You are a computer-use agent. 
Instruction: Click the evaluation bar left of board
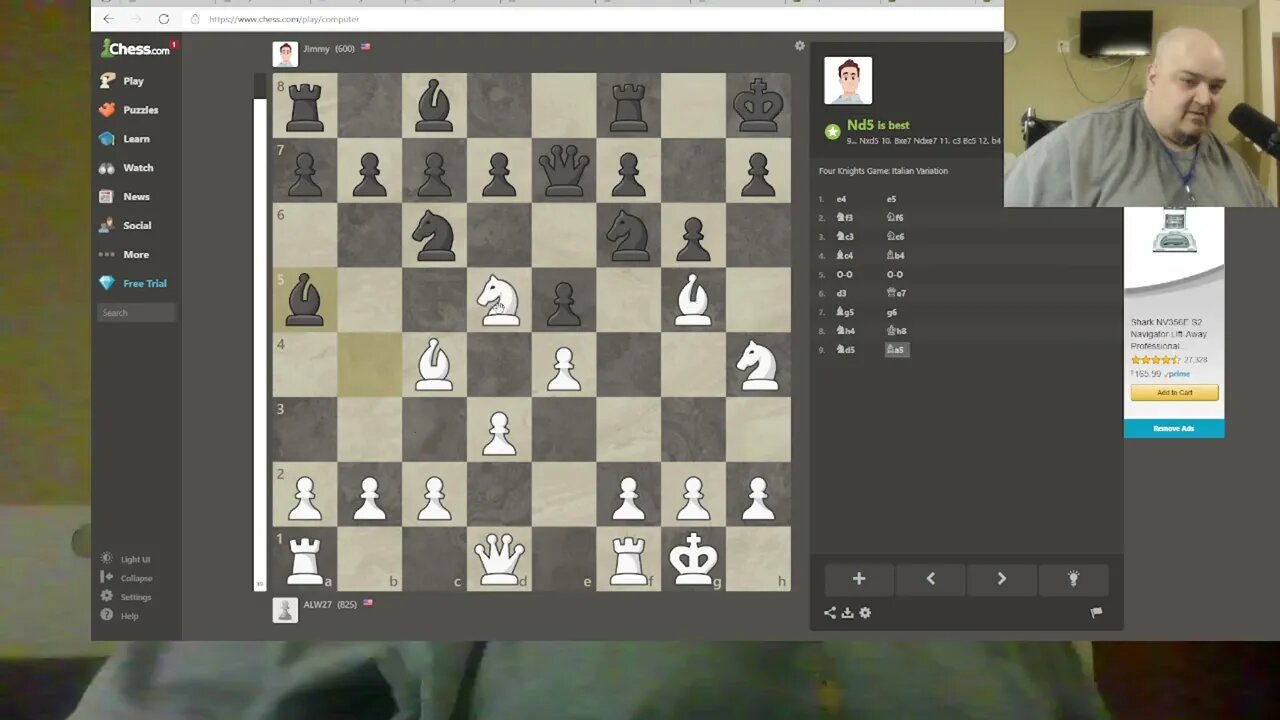click(261, 333)
